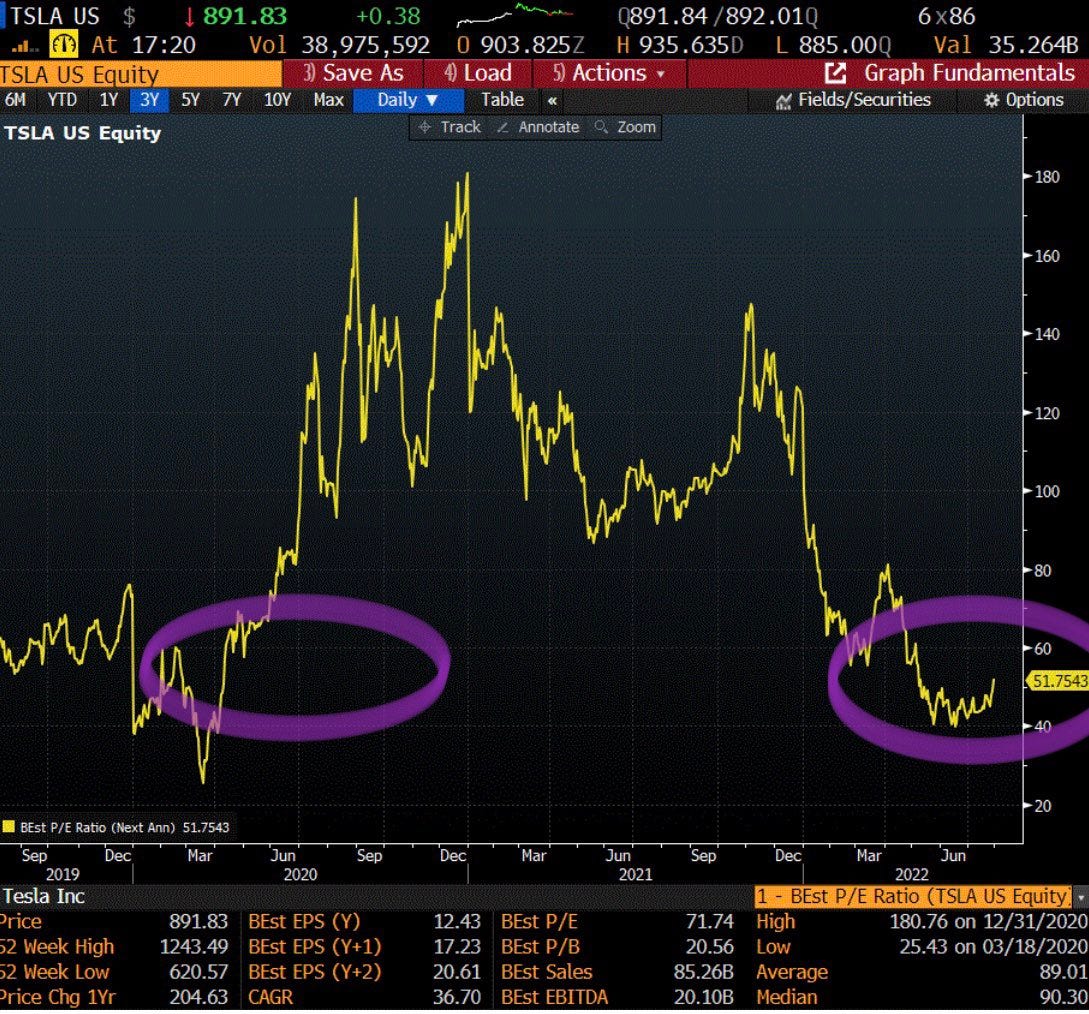The height and width of the screenshot is (1014, 1089).
Task: Select the 3Y range tab
Action: [149, 101]
